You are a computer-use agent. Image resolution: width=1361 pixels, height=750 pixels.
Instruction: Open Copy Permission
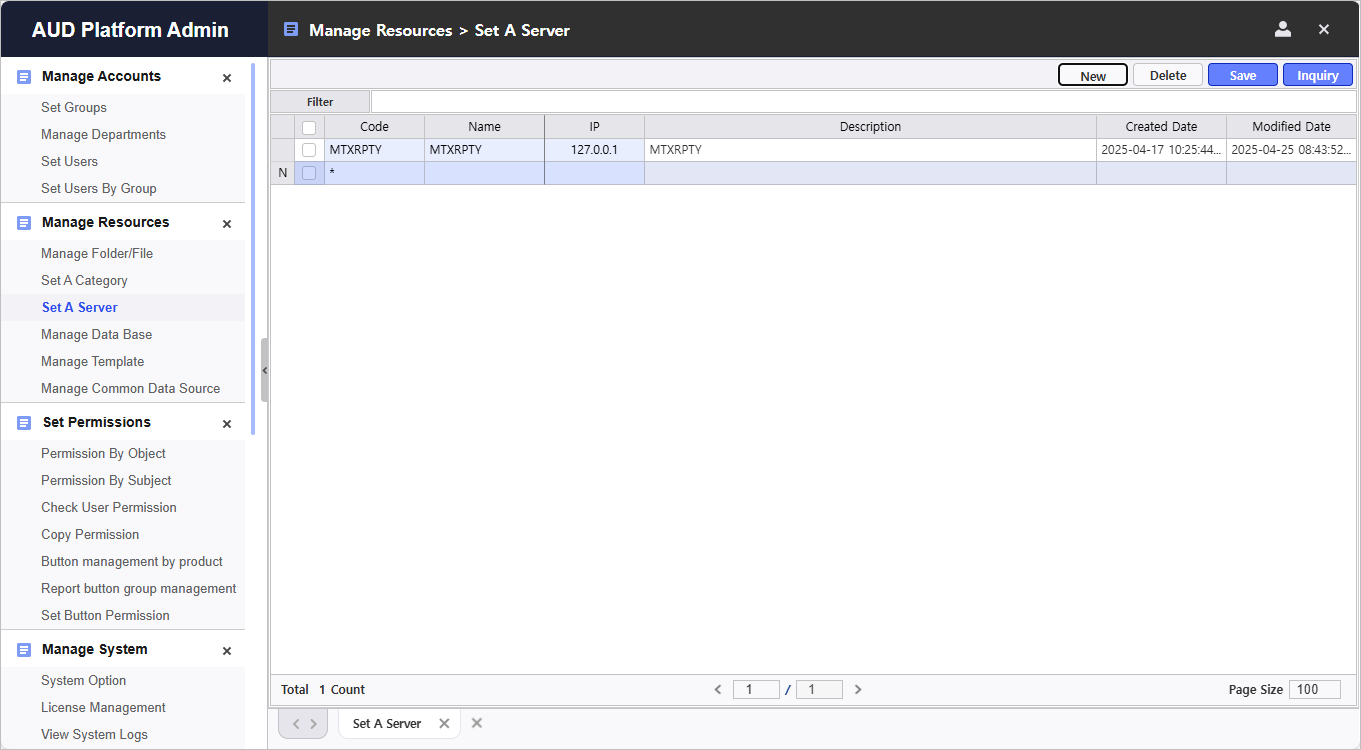90,534
